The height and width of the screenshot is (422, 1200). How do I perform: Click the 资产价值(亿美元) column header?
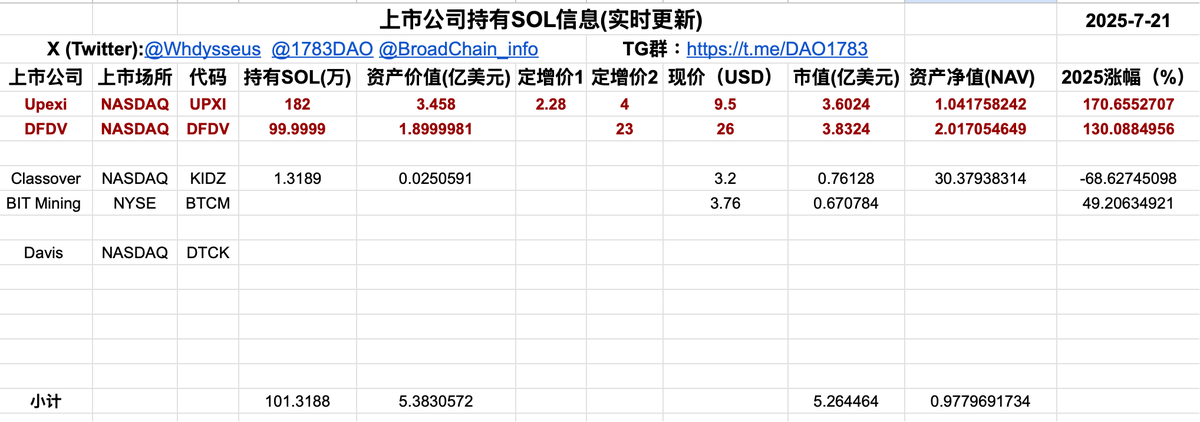(438, 77)
